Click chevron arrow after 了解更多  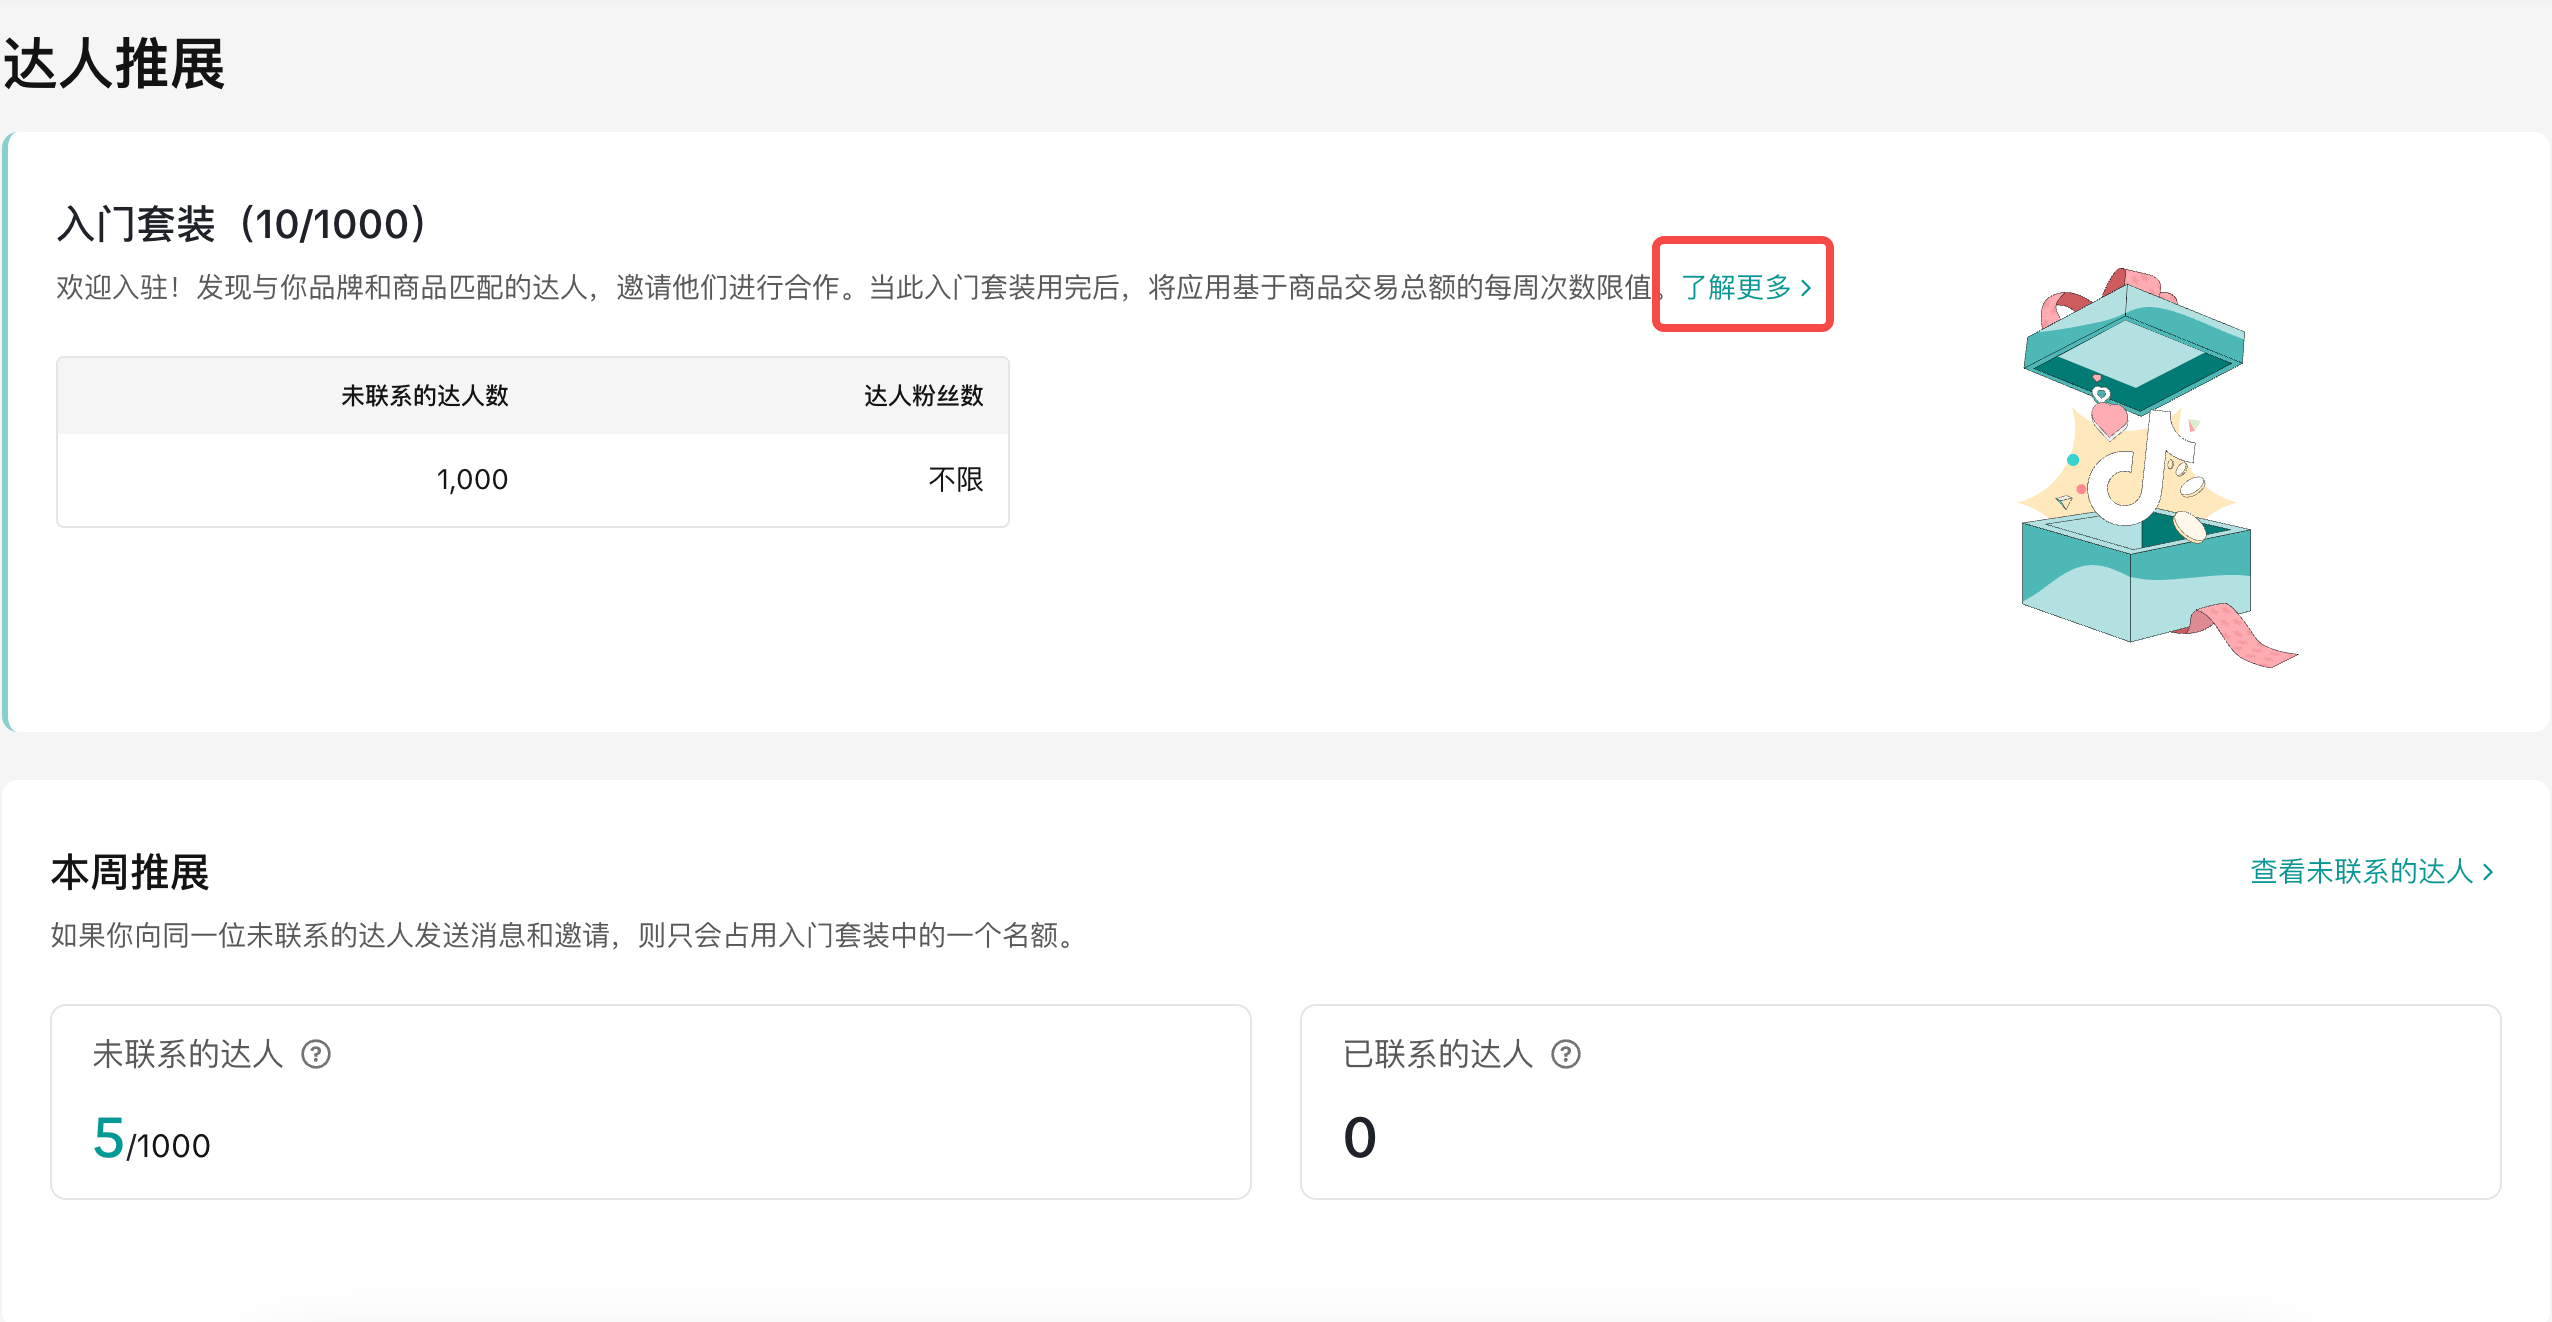pos(1806,288)
